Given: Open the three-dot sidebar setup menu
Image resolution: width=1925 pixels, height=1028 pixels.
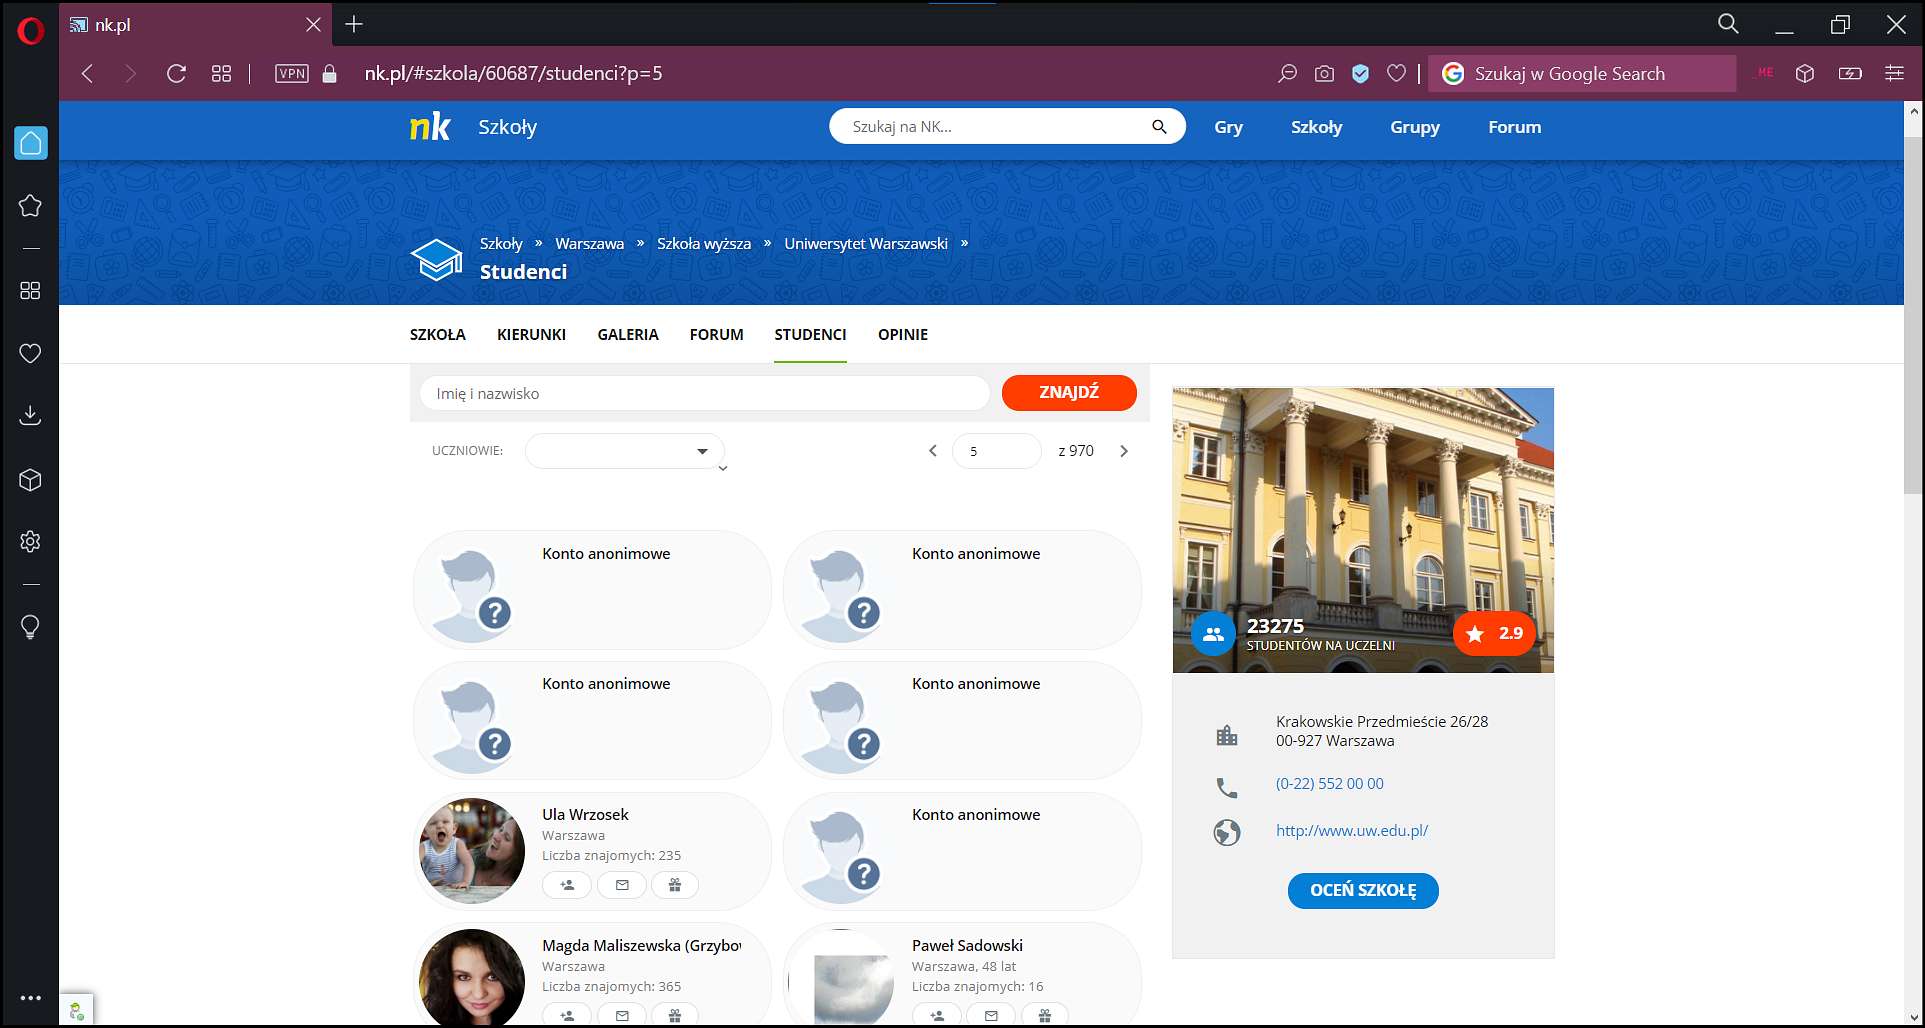Looking at the screenshot, I should 31,998.
